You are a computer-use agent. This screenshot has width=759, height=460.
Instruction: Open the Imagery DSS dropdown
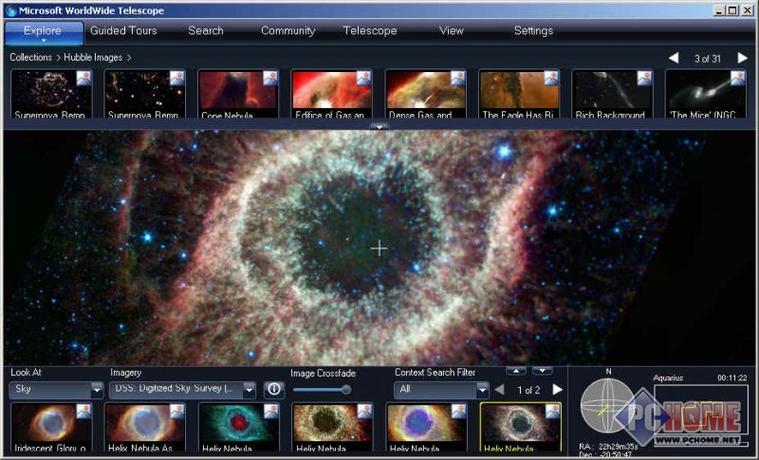click(x=182, y=389)
